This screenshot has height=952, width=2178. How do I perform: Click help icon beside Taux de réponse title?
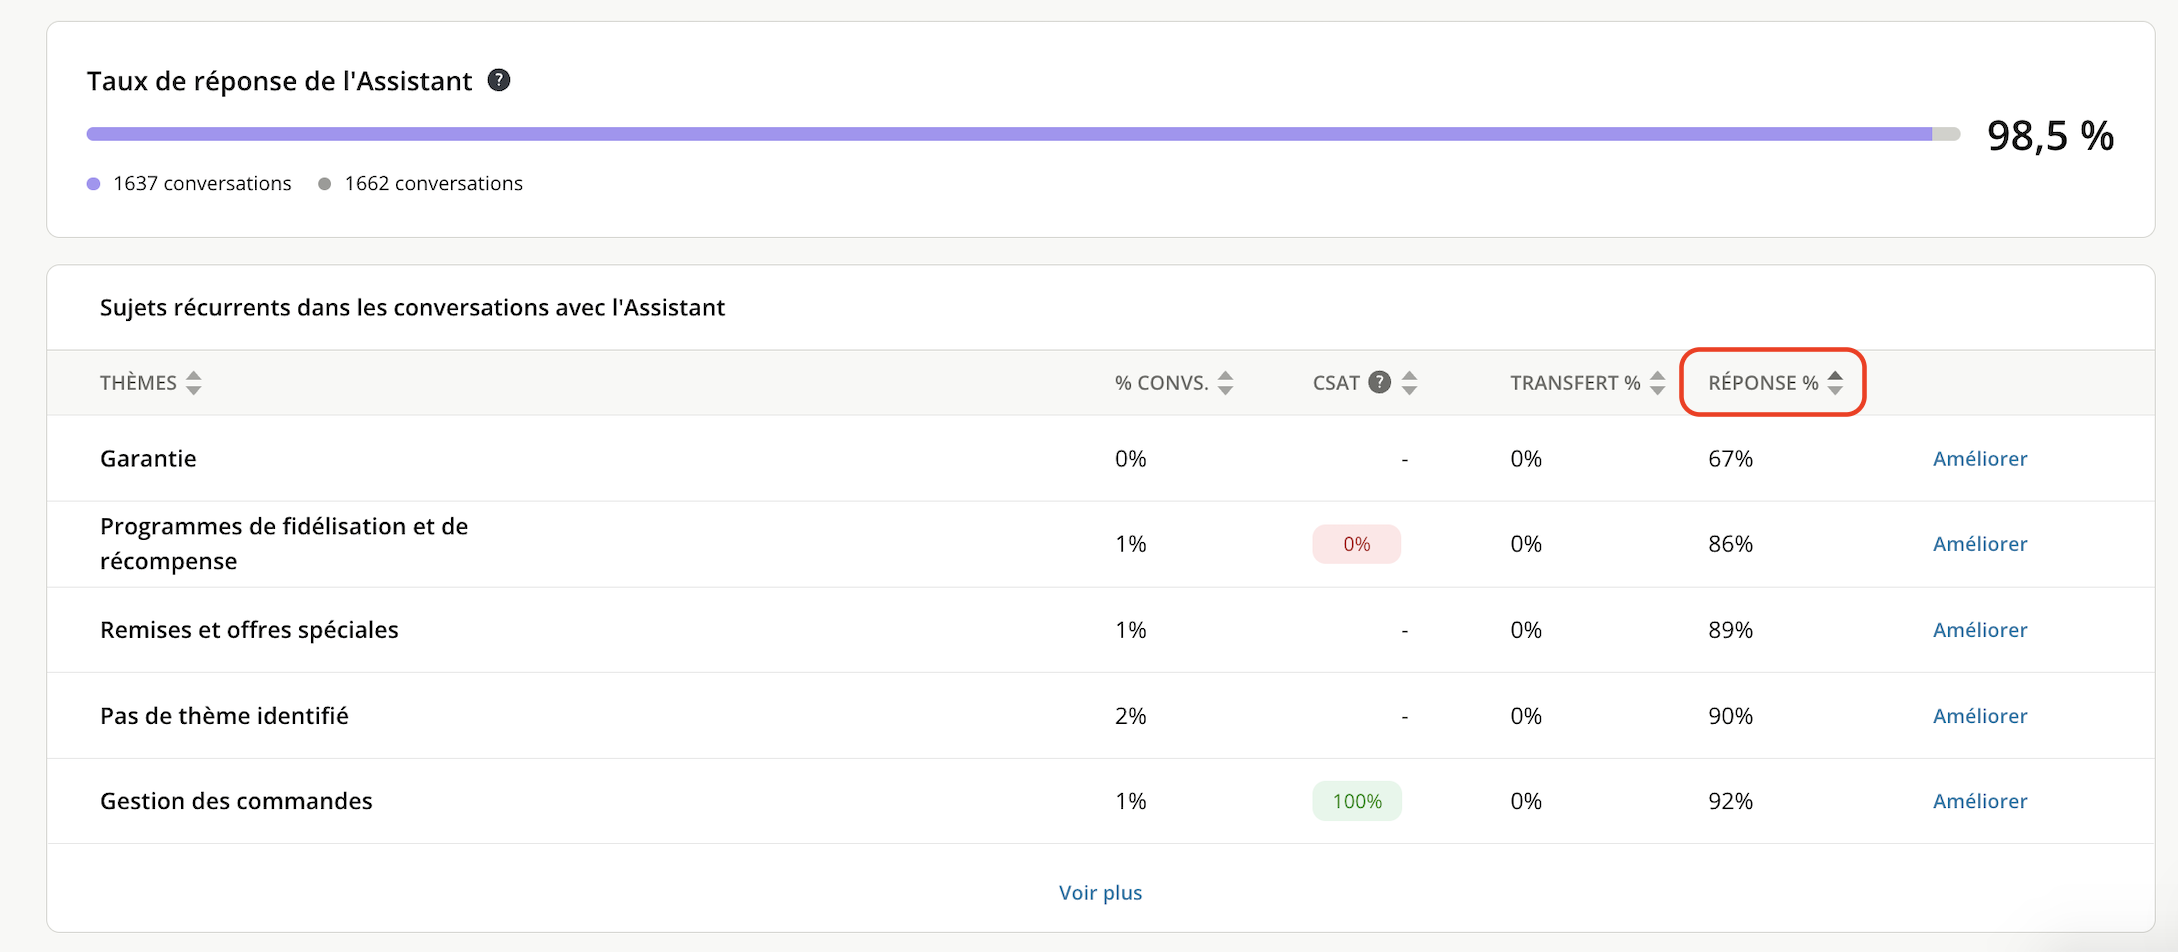tap(498, 80)
